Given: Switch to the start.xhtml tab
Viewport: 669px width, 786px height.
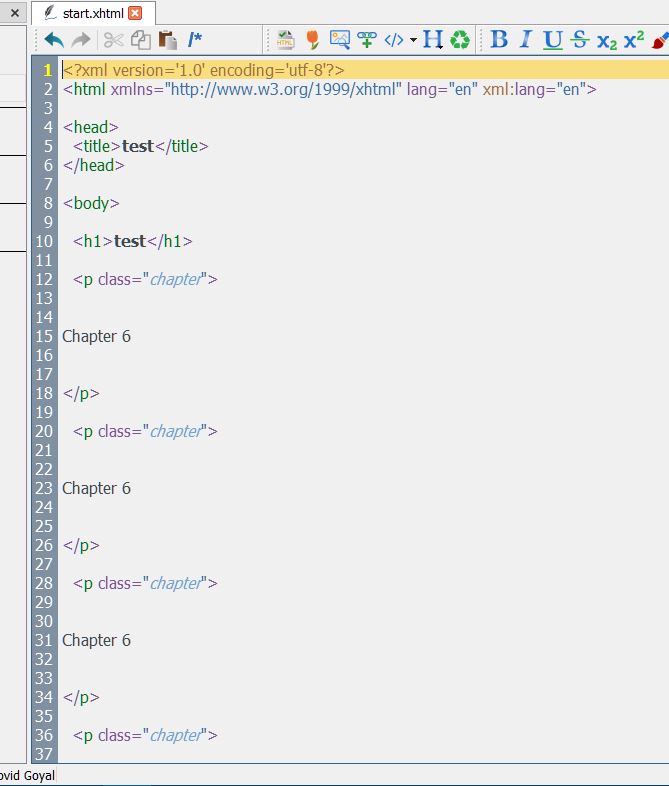Looking at the screenshot, I should point(93,13).
